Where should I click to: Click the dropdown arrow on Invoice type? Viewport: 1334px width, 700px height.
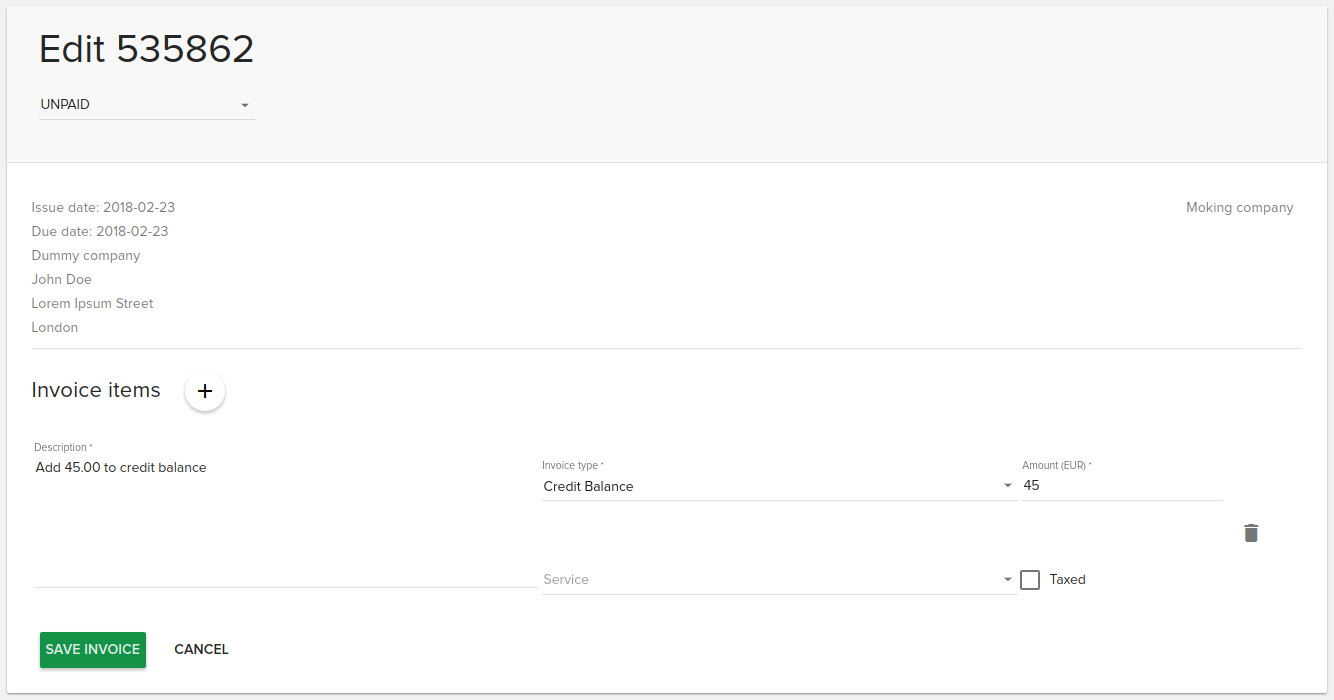(1008, 485)
